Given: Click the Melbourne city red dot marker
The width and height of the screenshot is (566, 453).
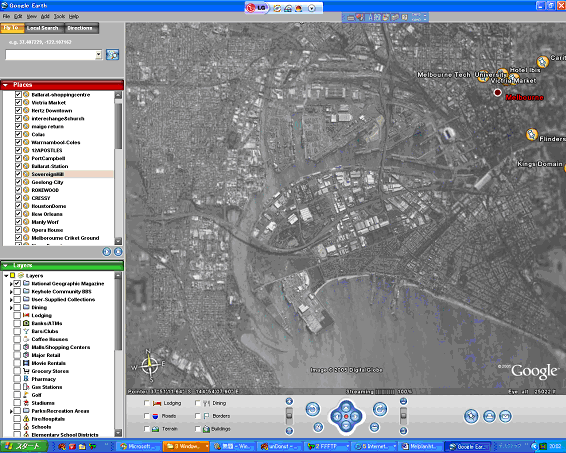Looking at the screenshot, I should point(497,93).
